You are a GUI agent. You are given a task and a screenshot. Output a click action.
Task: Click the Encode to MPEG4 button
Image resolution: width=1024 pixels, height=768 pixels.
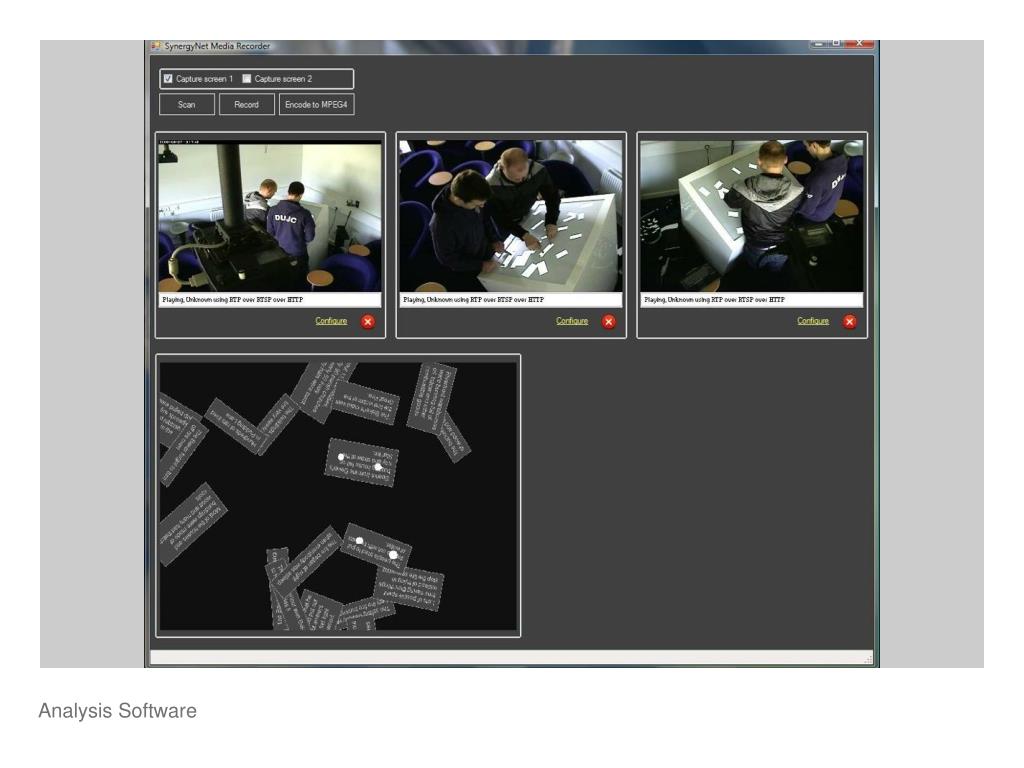[x=316, y=105]
